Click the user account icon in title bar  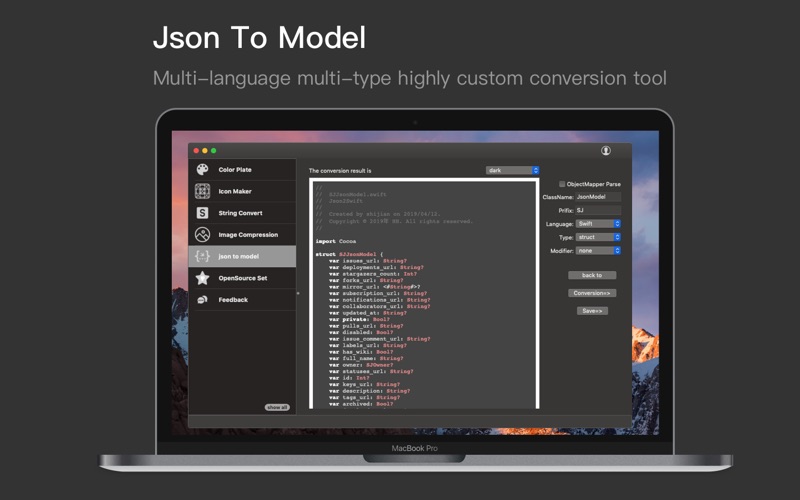[x=606, y=151]
